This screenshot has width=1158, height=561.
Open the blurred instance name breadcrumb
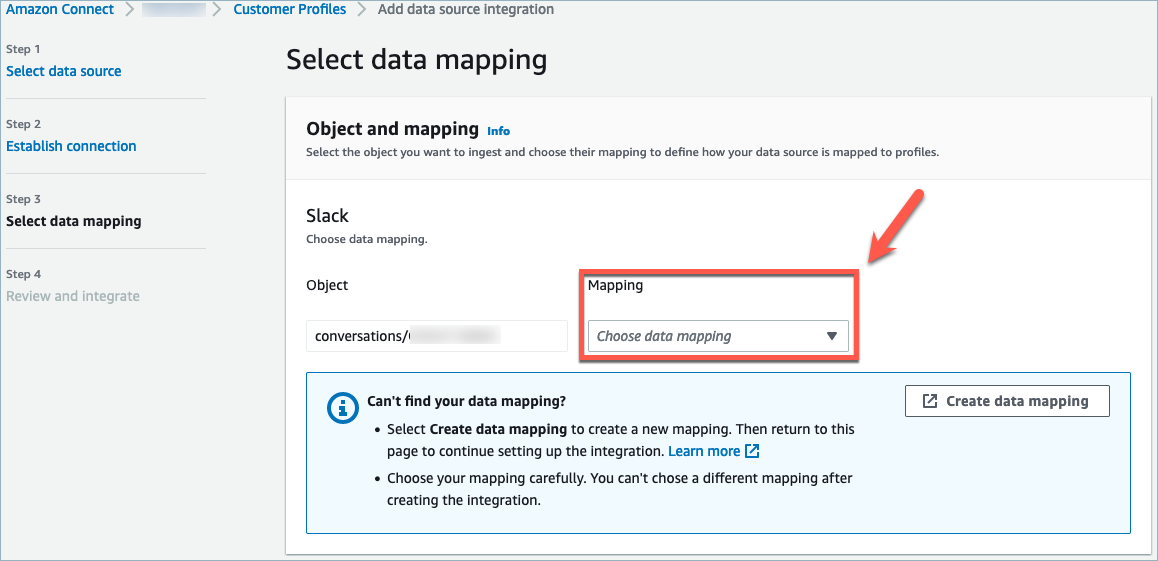tap(173, 10)
